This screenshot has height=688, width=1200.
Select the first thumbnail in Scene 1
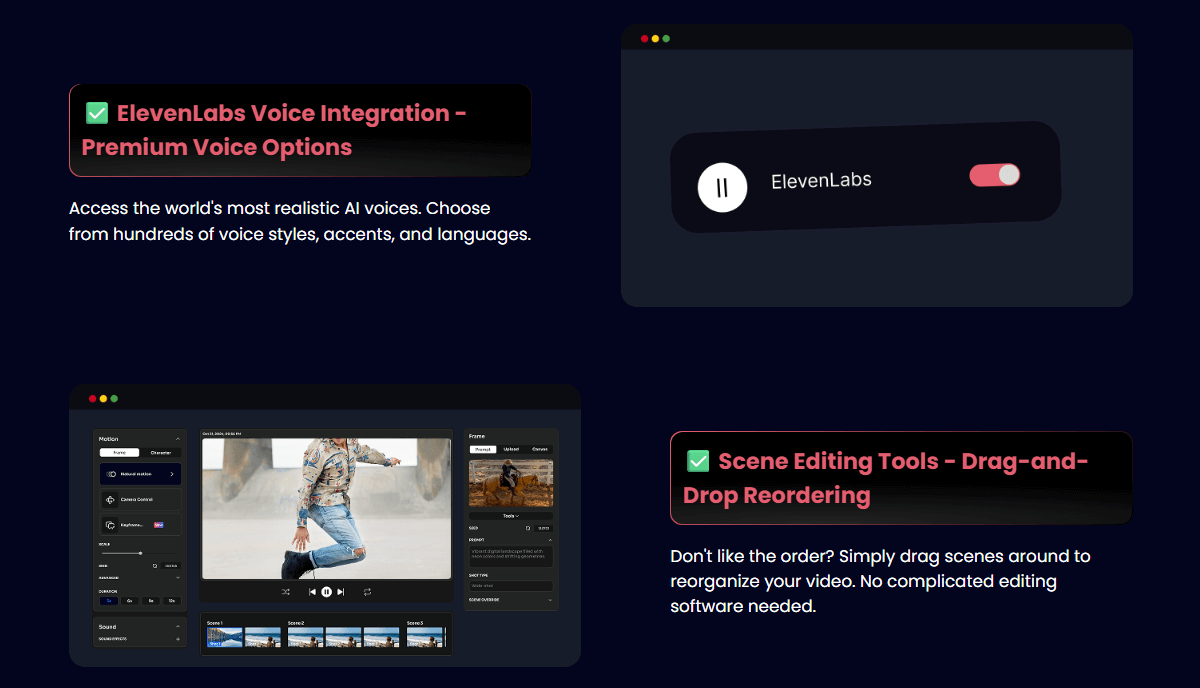coord(224,637)
